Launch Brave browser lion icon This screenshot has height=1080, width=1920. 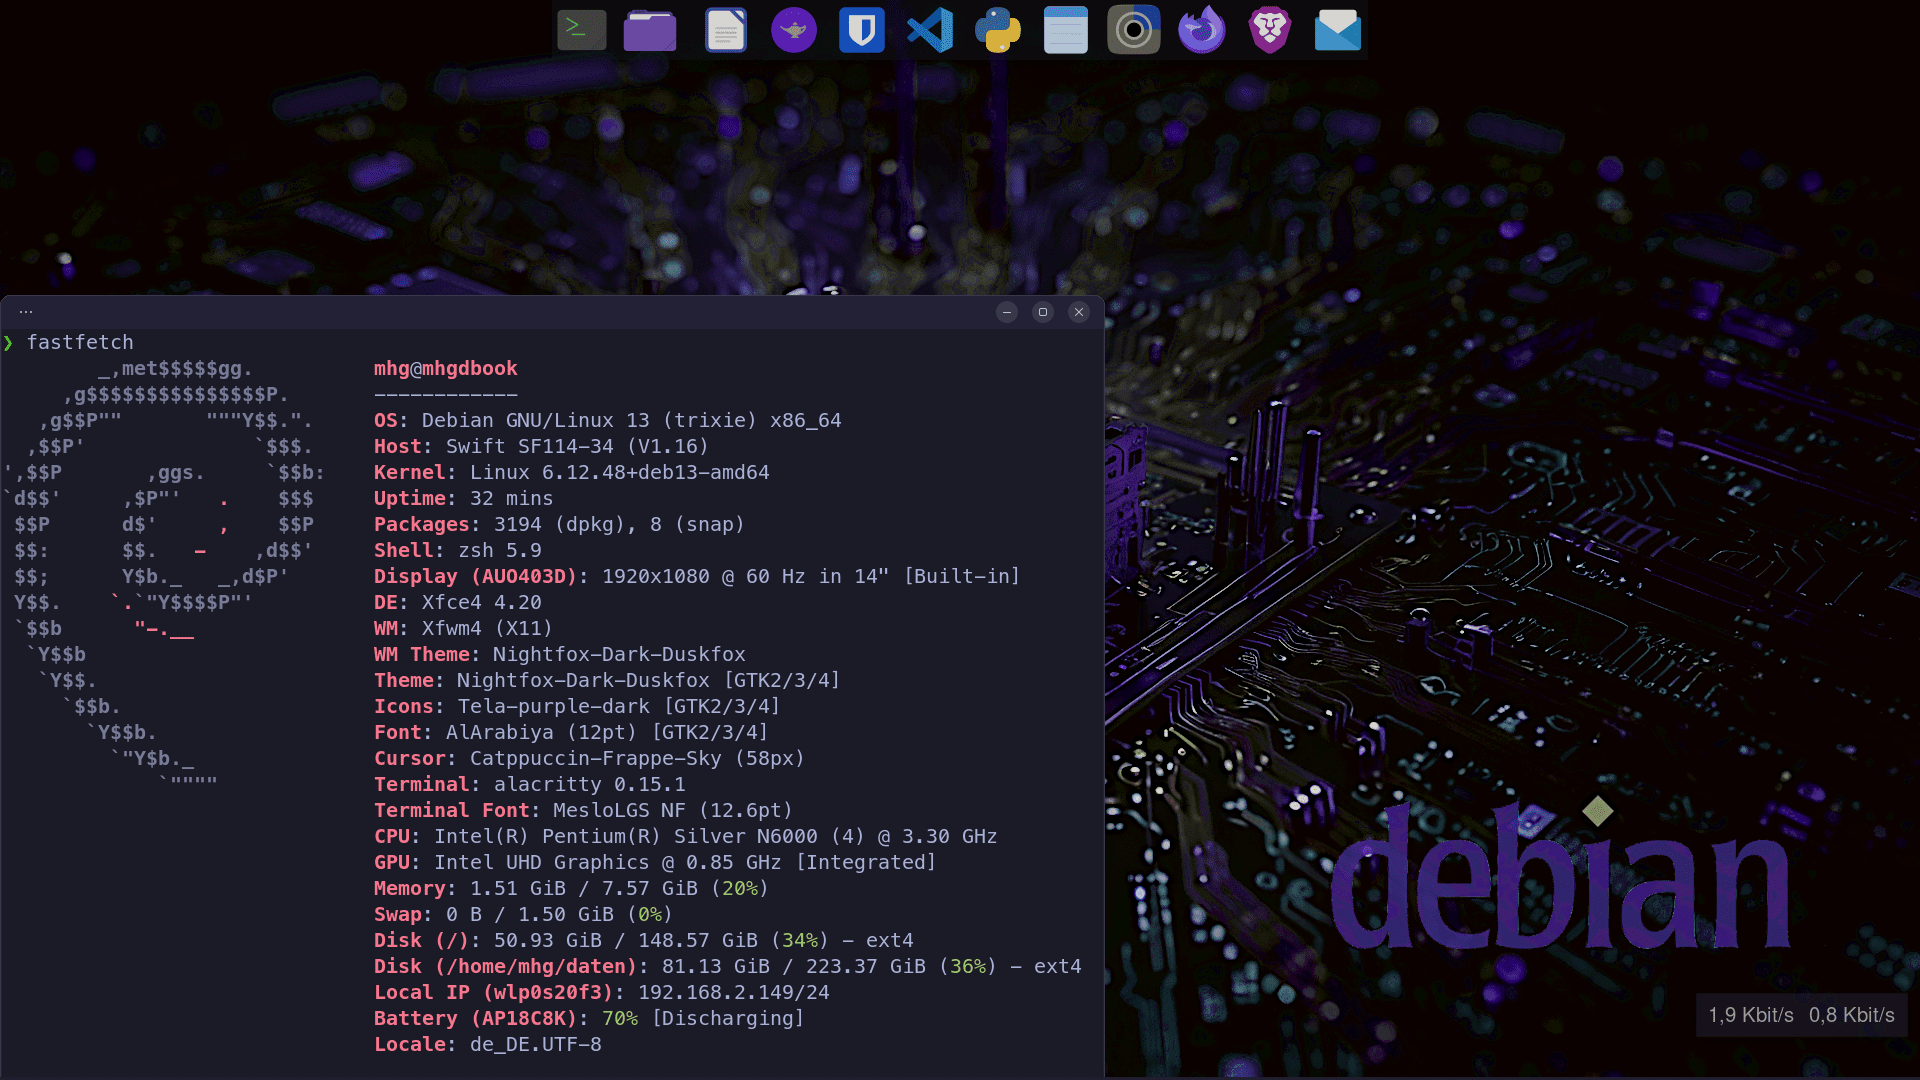1270,30
